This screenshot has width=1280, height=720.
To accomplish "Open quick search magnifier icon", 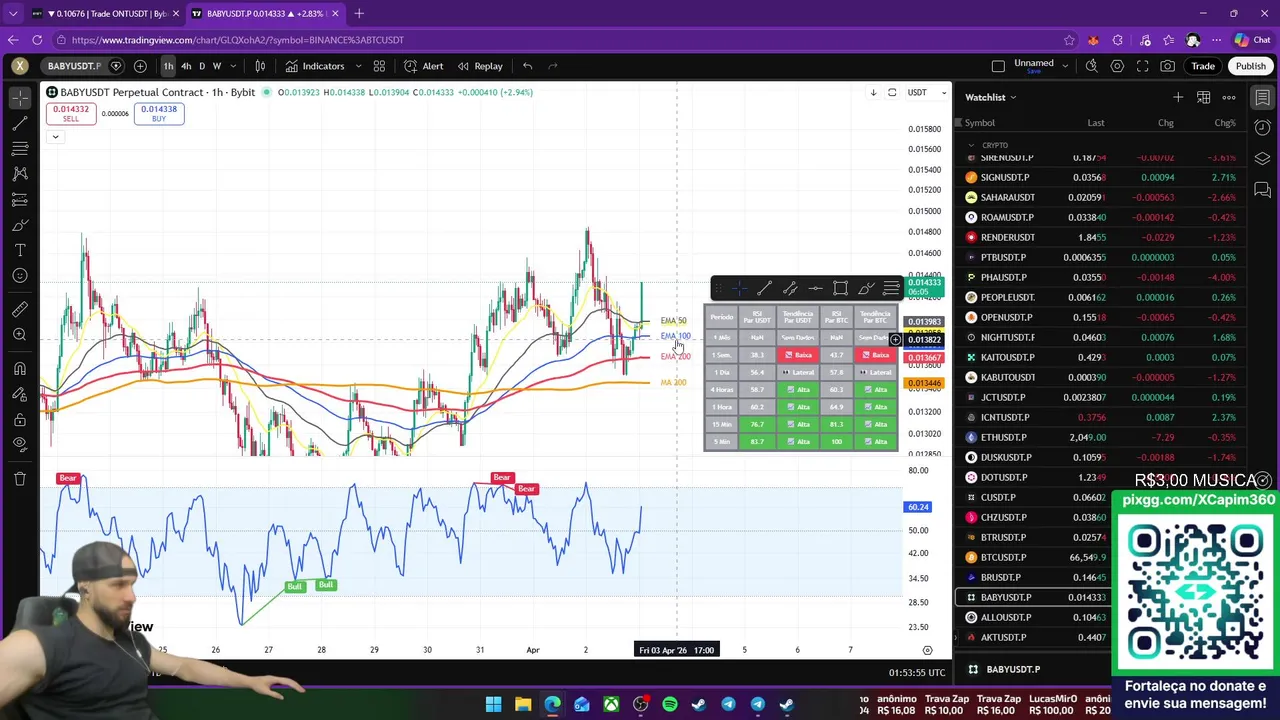I will pyautogui.click(x=1092, y=66).
